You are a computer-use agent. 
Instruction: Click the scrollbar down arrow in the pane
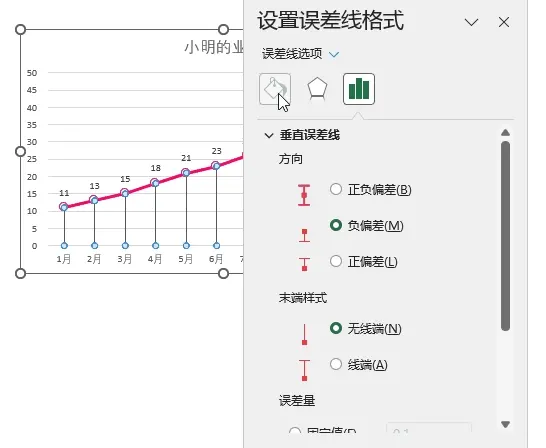505,424
